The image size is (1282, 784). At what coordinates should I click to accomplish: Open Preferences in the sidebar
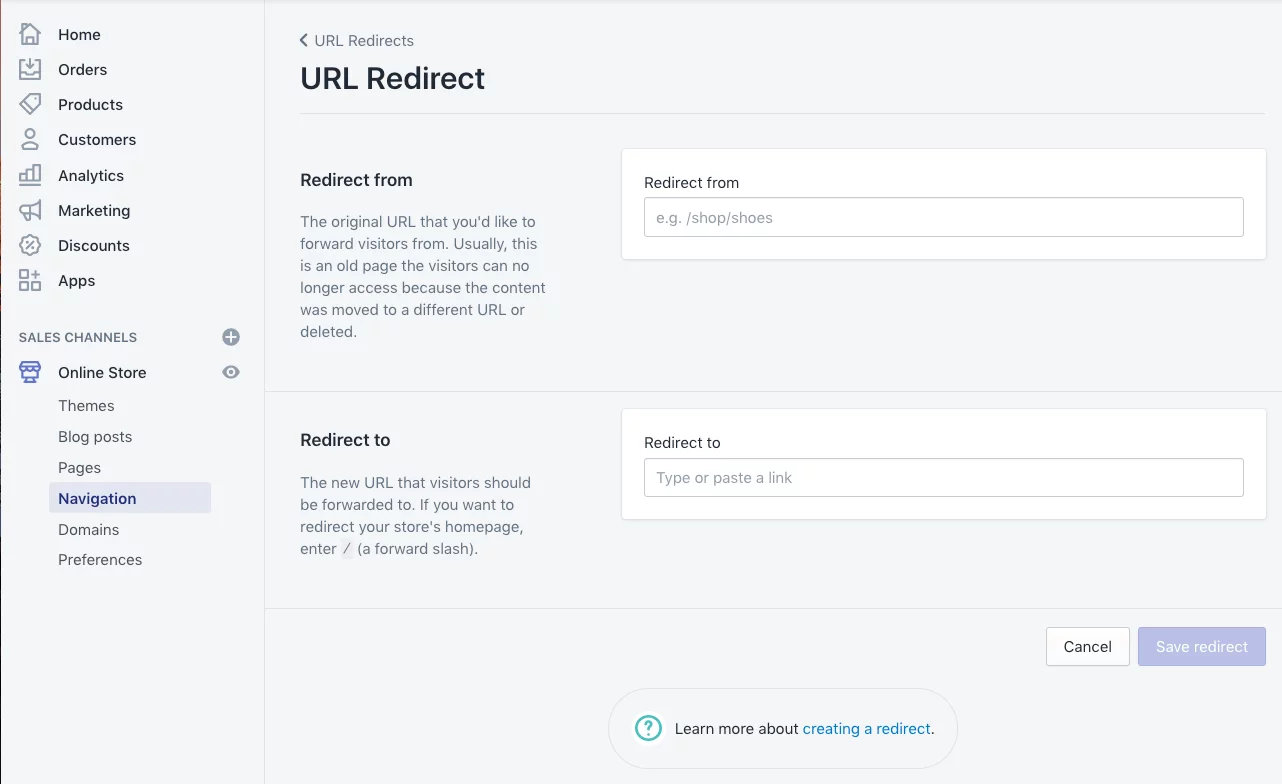tap(100, 559)
